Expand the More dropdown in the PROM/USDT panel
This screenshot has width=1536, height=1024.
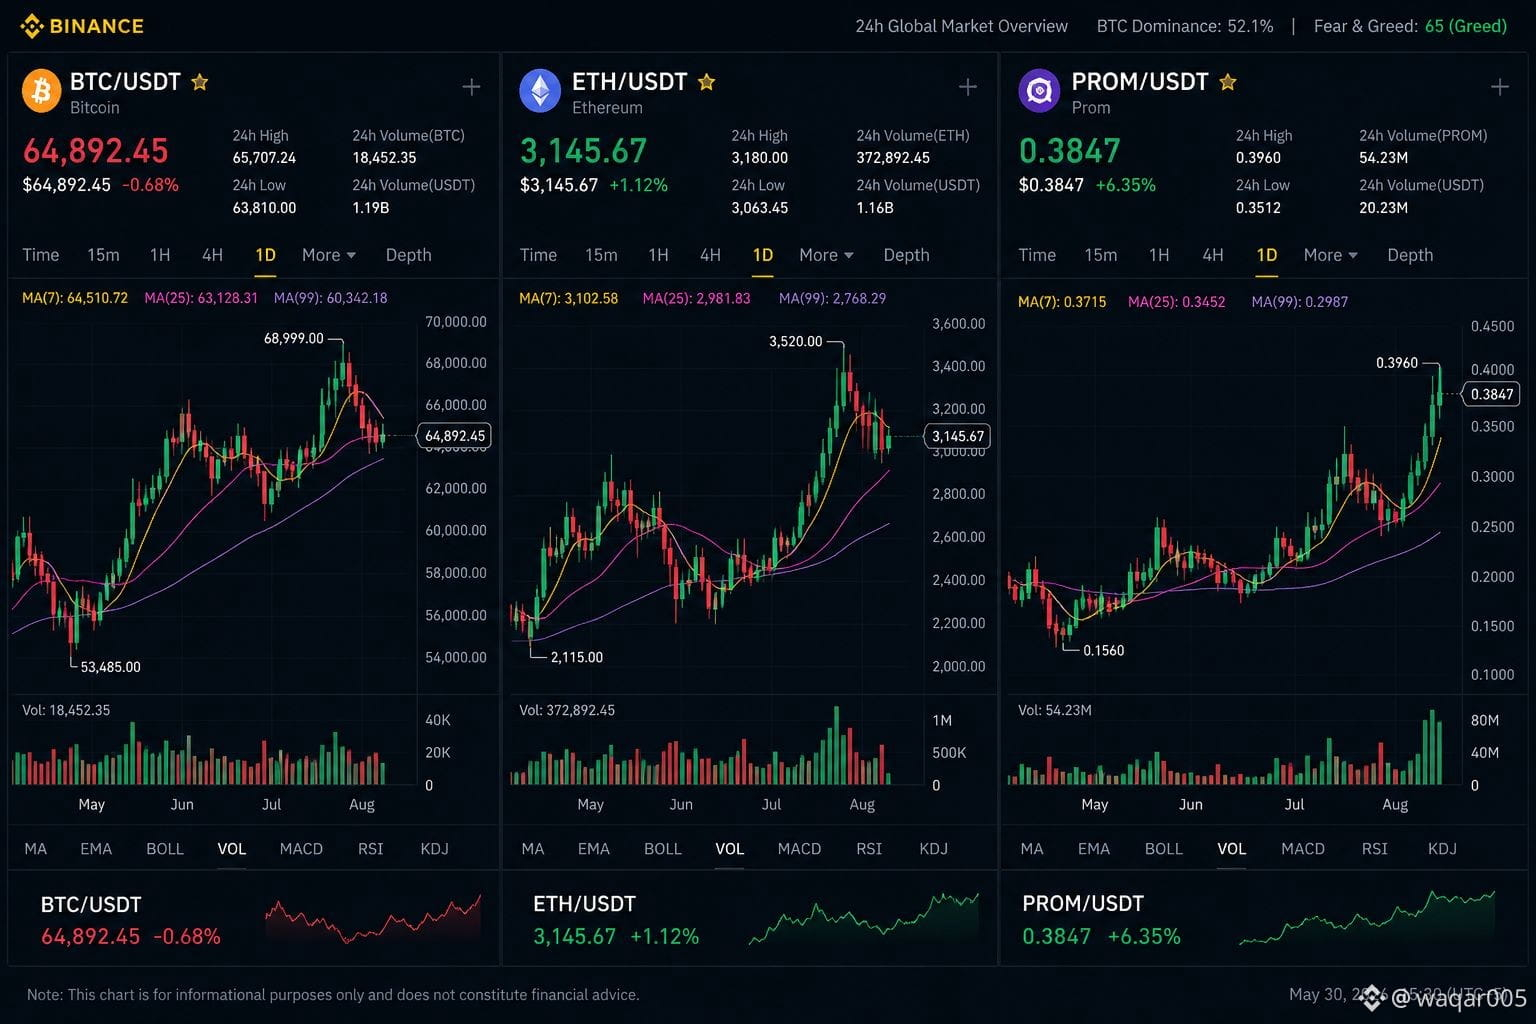pos(1330,255)
